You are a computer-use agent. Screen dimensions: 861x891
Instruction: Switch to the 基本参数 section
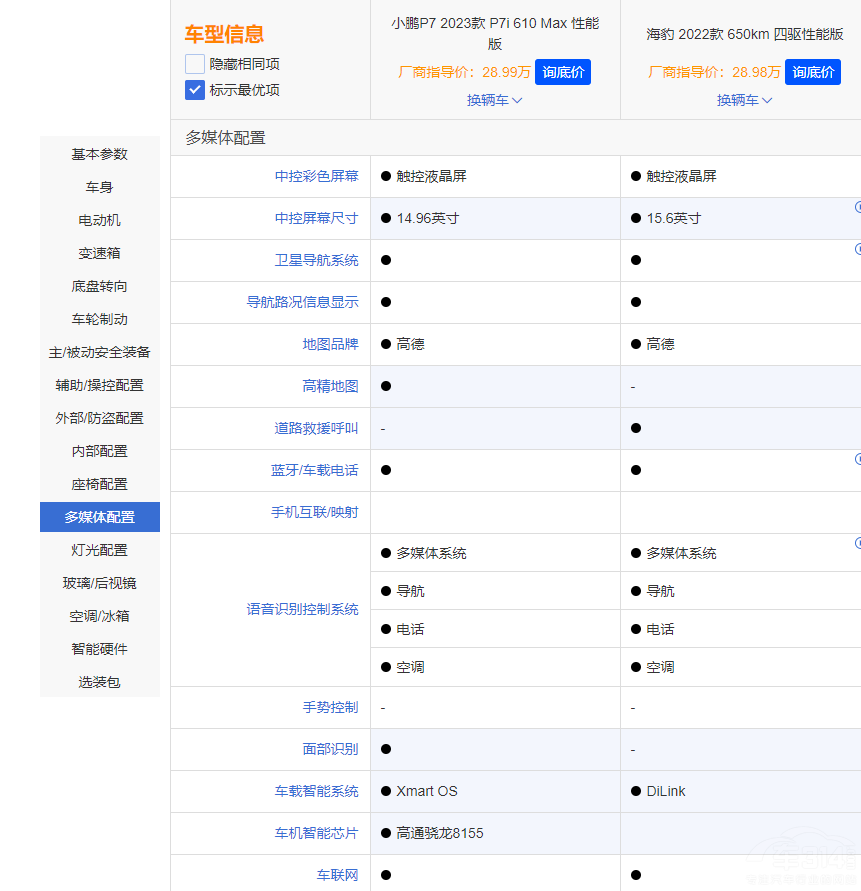click(x=99, y=154)
